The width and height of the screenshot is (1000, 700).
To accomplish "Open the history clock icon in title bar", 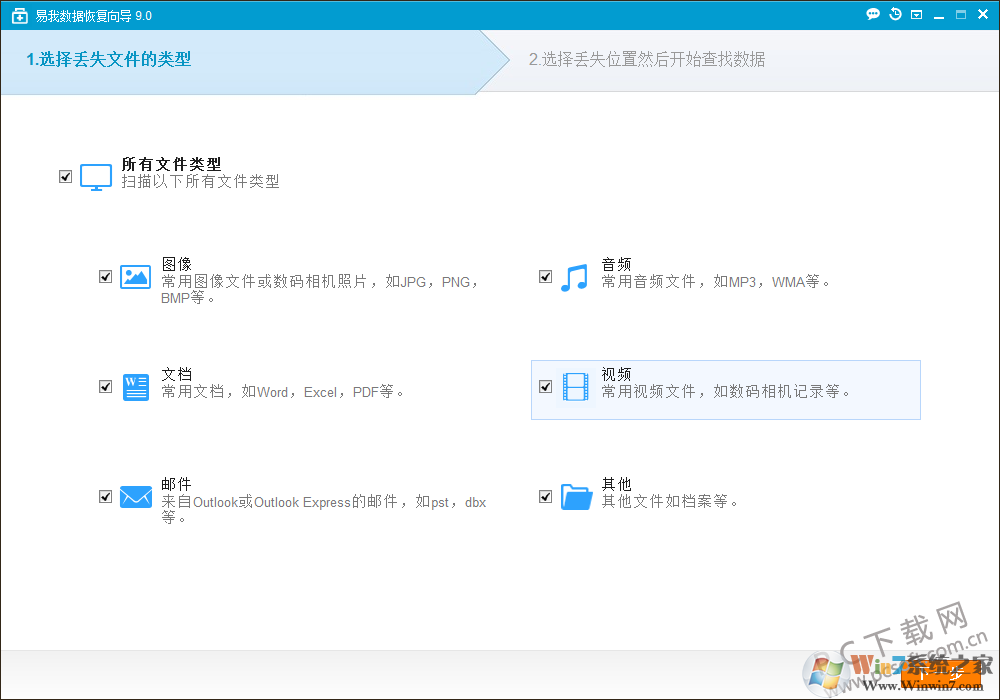I will click(x=895, y=15).
